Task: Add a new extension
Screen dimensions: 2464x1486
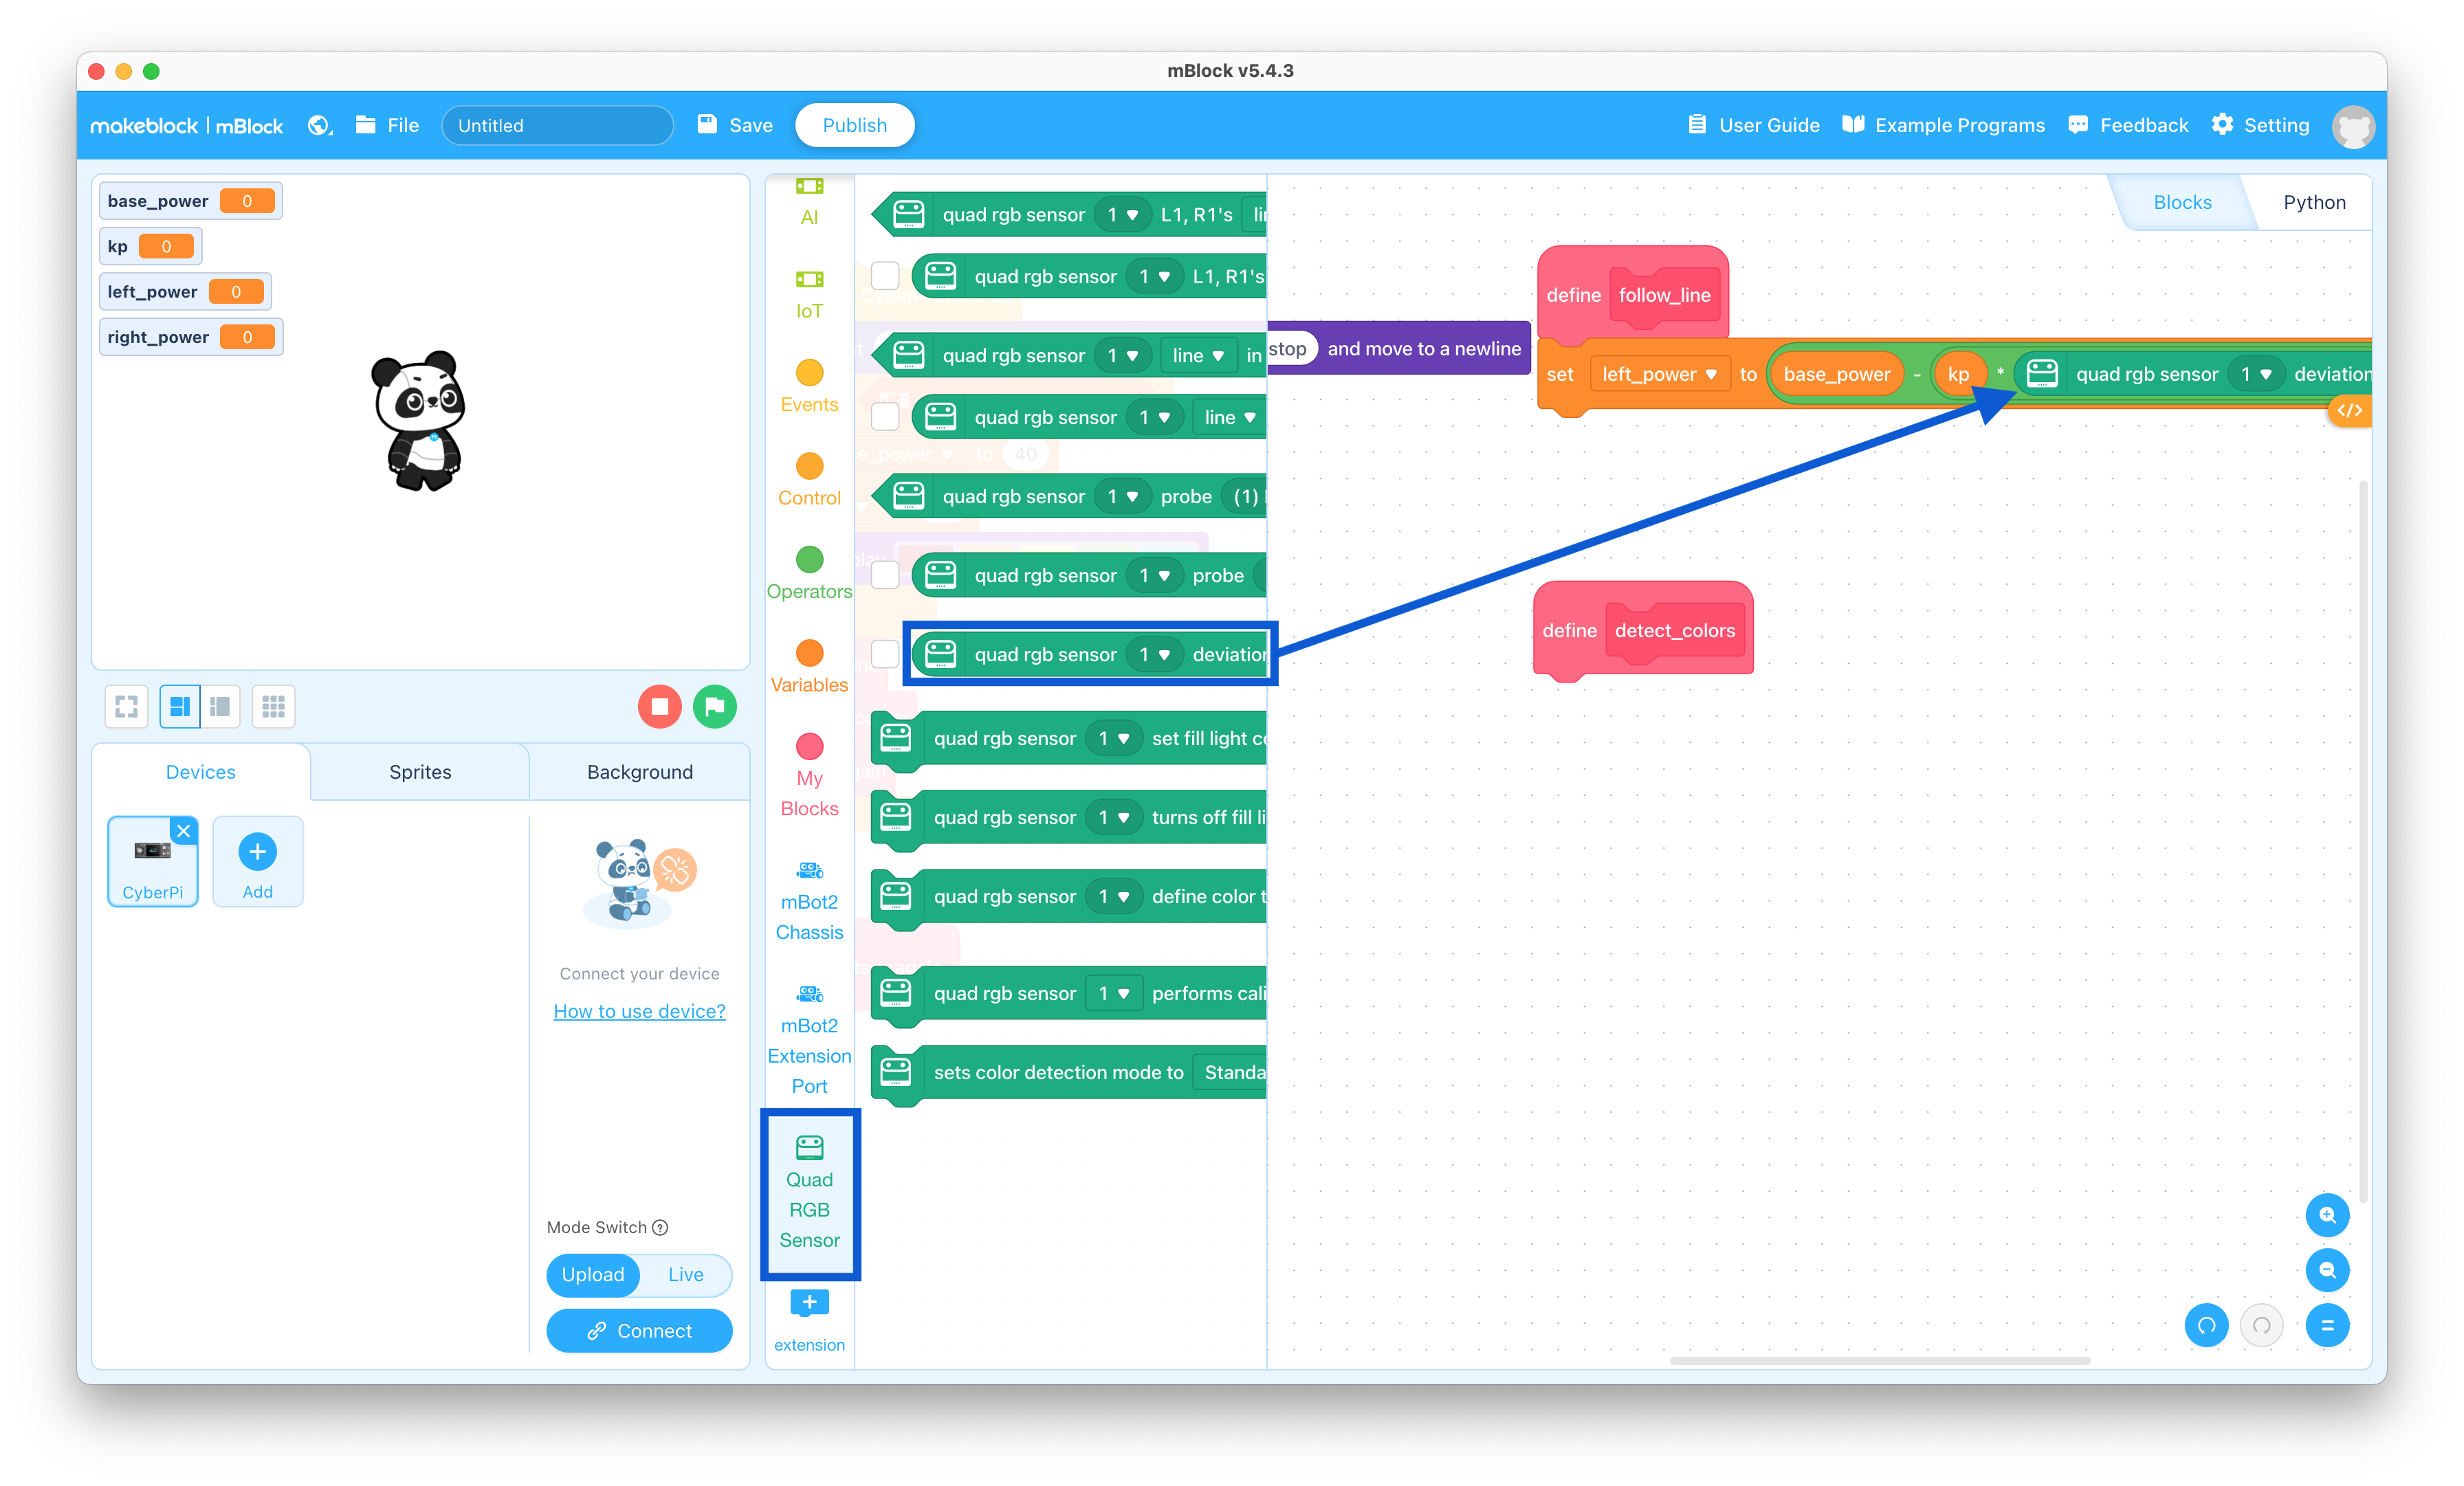Action: [x=809, y=1320]
